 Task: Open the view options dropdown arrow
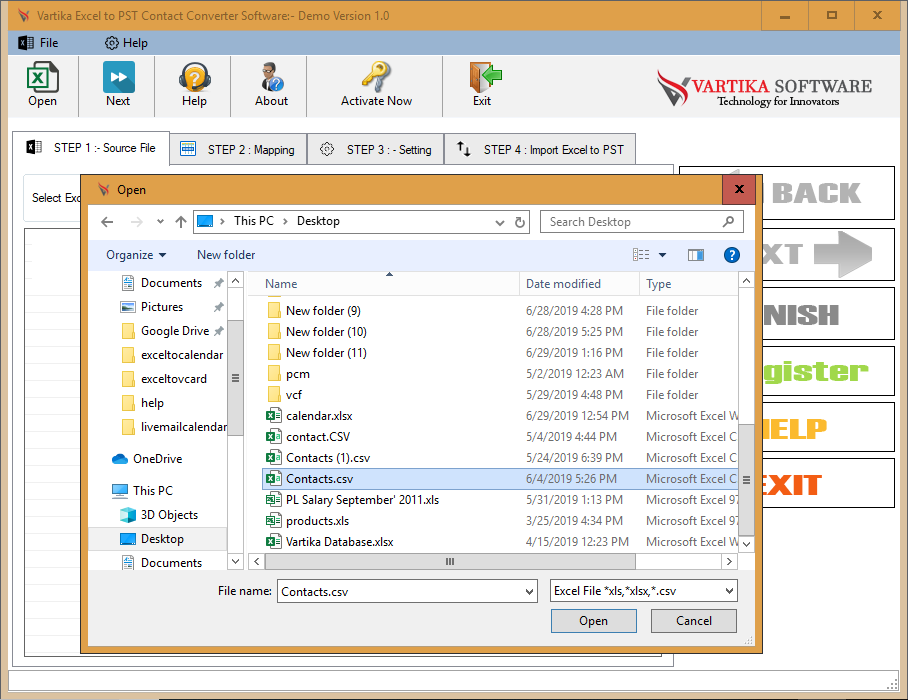click(662, 255)
